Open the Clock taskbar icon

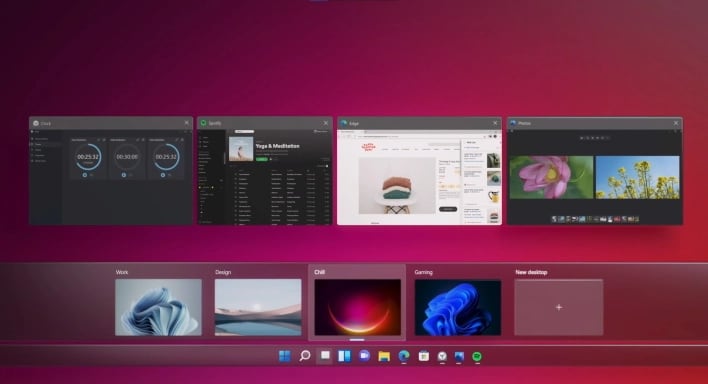coord(442,357)
